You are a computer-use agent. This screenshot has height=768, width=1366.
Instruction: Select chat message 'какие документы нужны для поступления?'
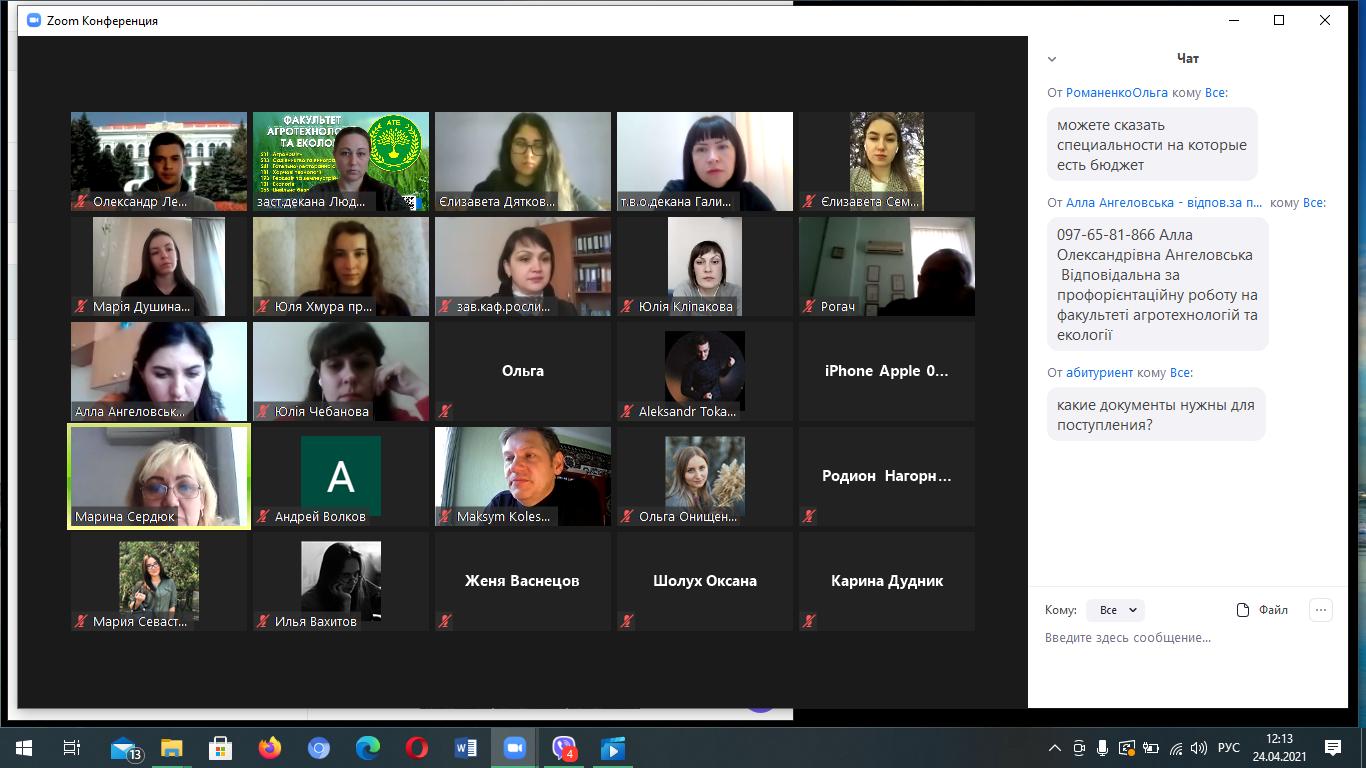(1156, 415)
